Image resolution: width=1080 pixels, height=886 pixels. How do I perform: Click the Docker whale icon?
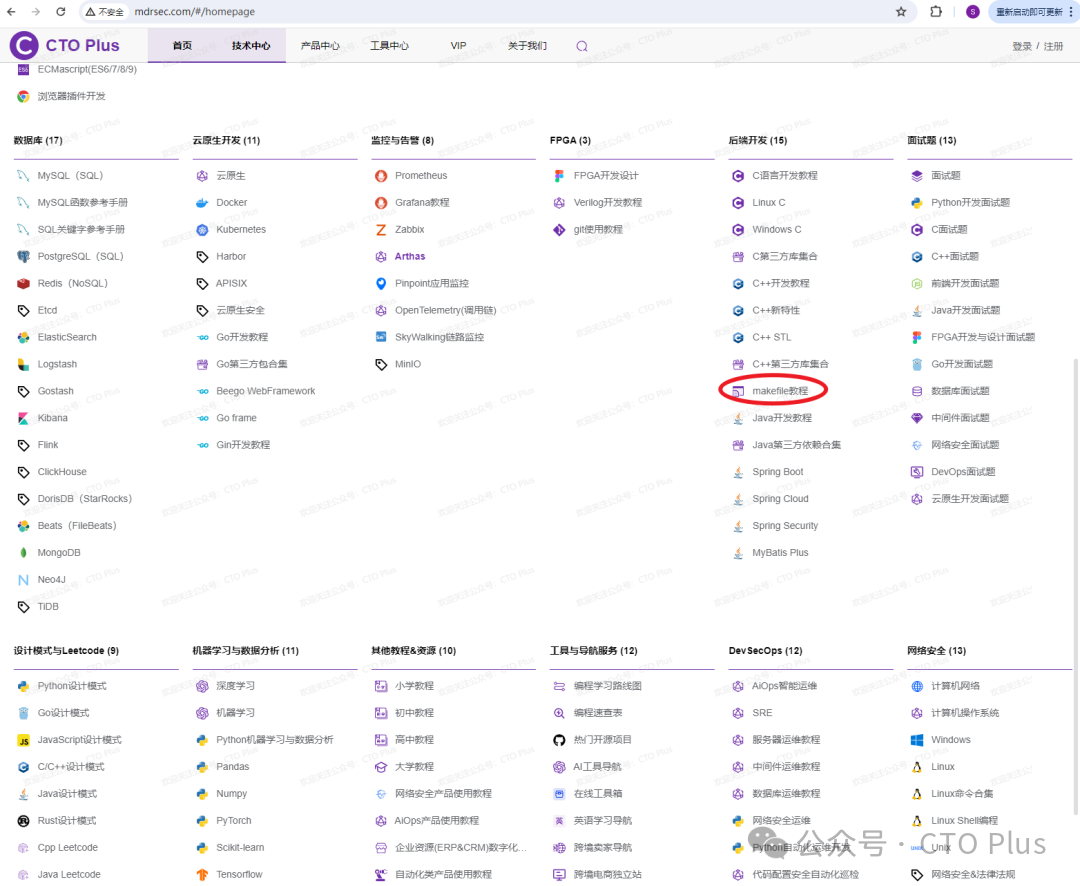pos(202,203)
